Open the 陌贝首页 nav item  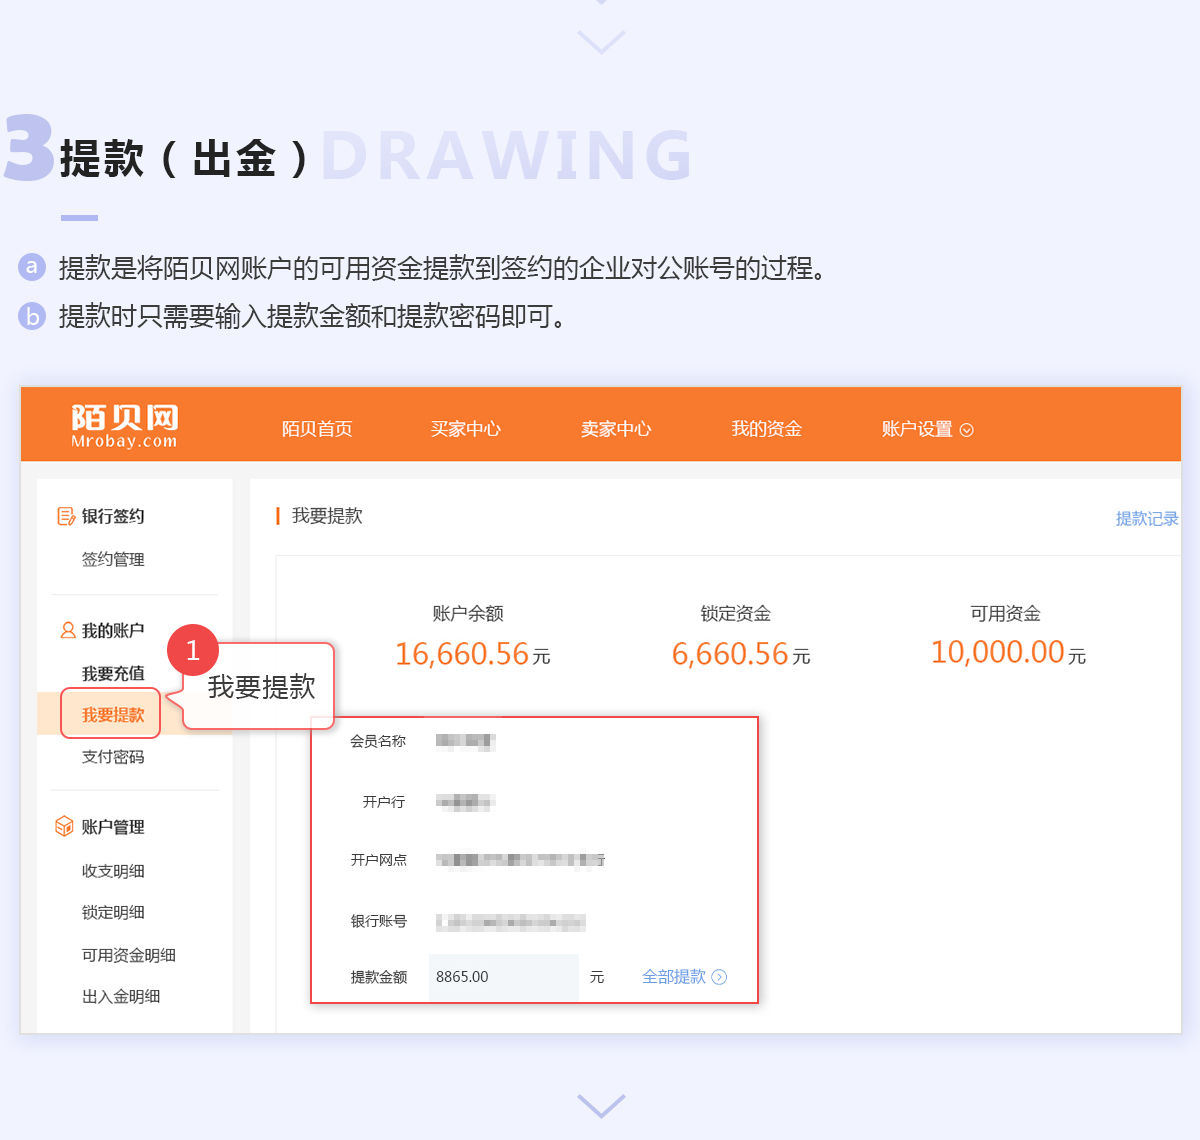pyautogui.click(x=317, y=429)
